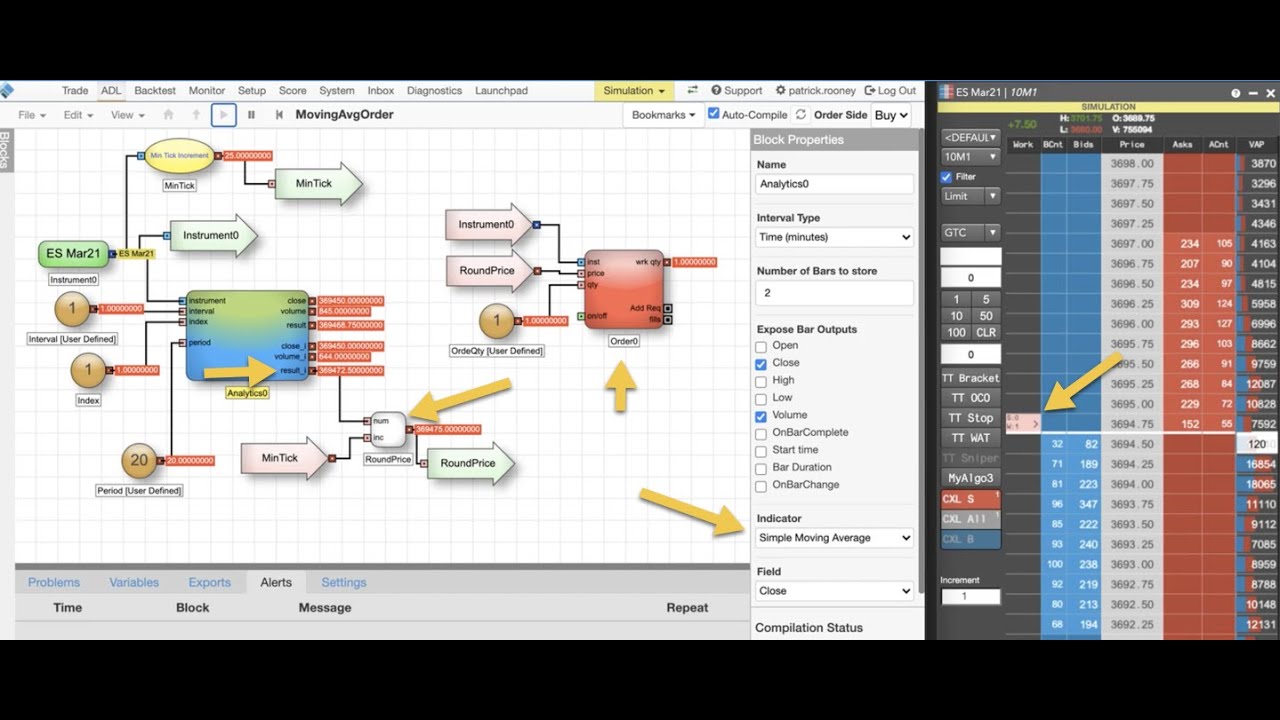Select the ES Mar21 instrument block
The width and height of the screenshot is (1280, 720).
[73, 254]
